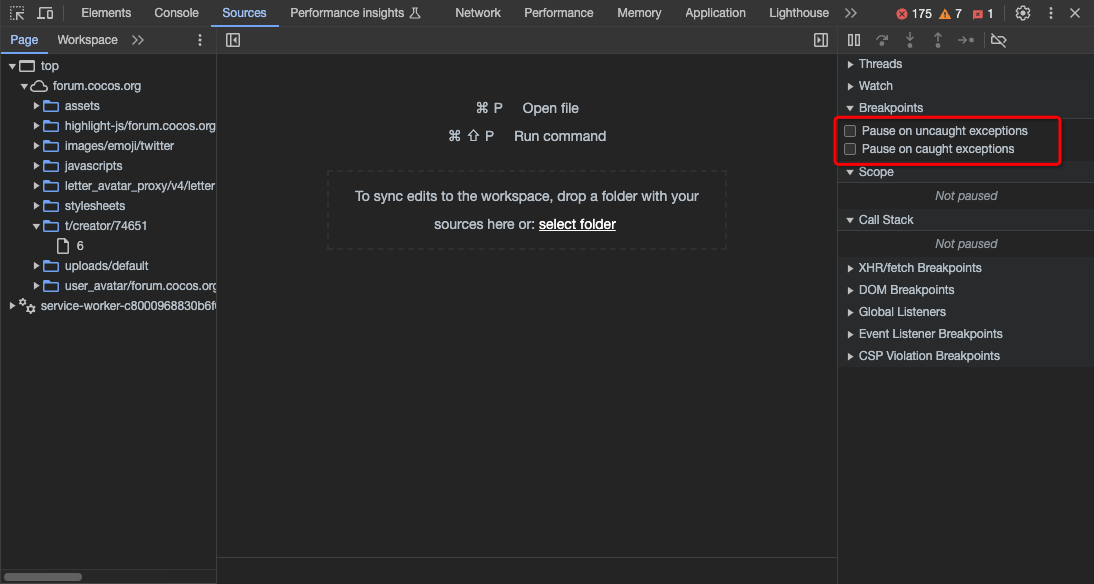
Task: Click the step into function icon
Action: (910, 40)
